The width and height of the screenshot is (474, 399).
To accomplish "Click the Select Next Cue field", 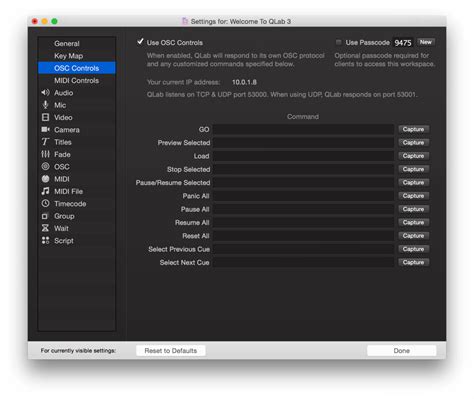I will pyautogui.click(x=303, y=263).
